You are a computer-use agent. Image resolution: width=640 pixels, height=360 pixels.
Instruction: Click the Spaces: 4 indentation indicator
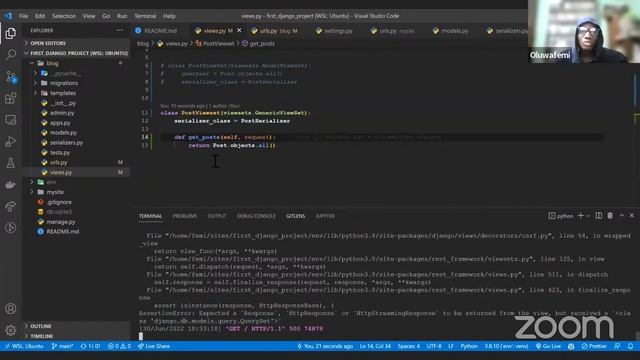[x=409, y=346]
